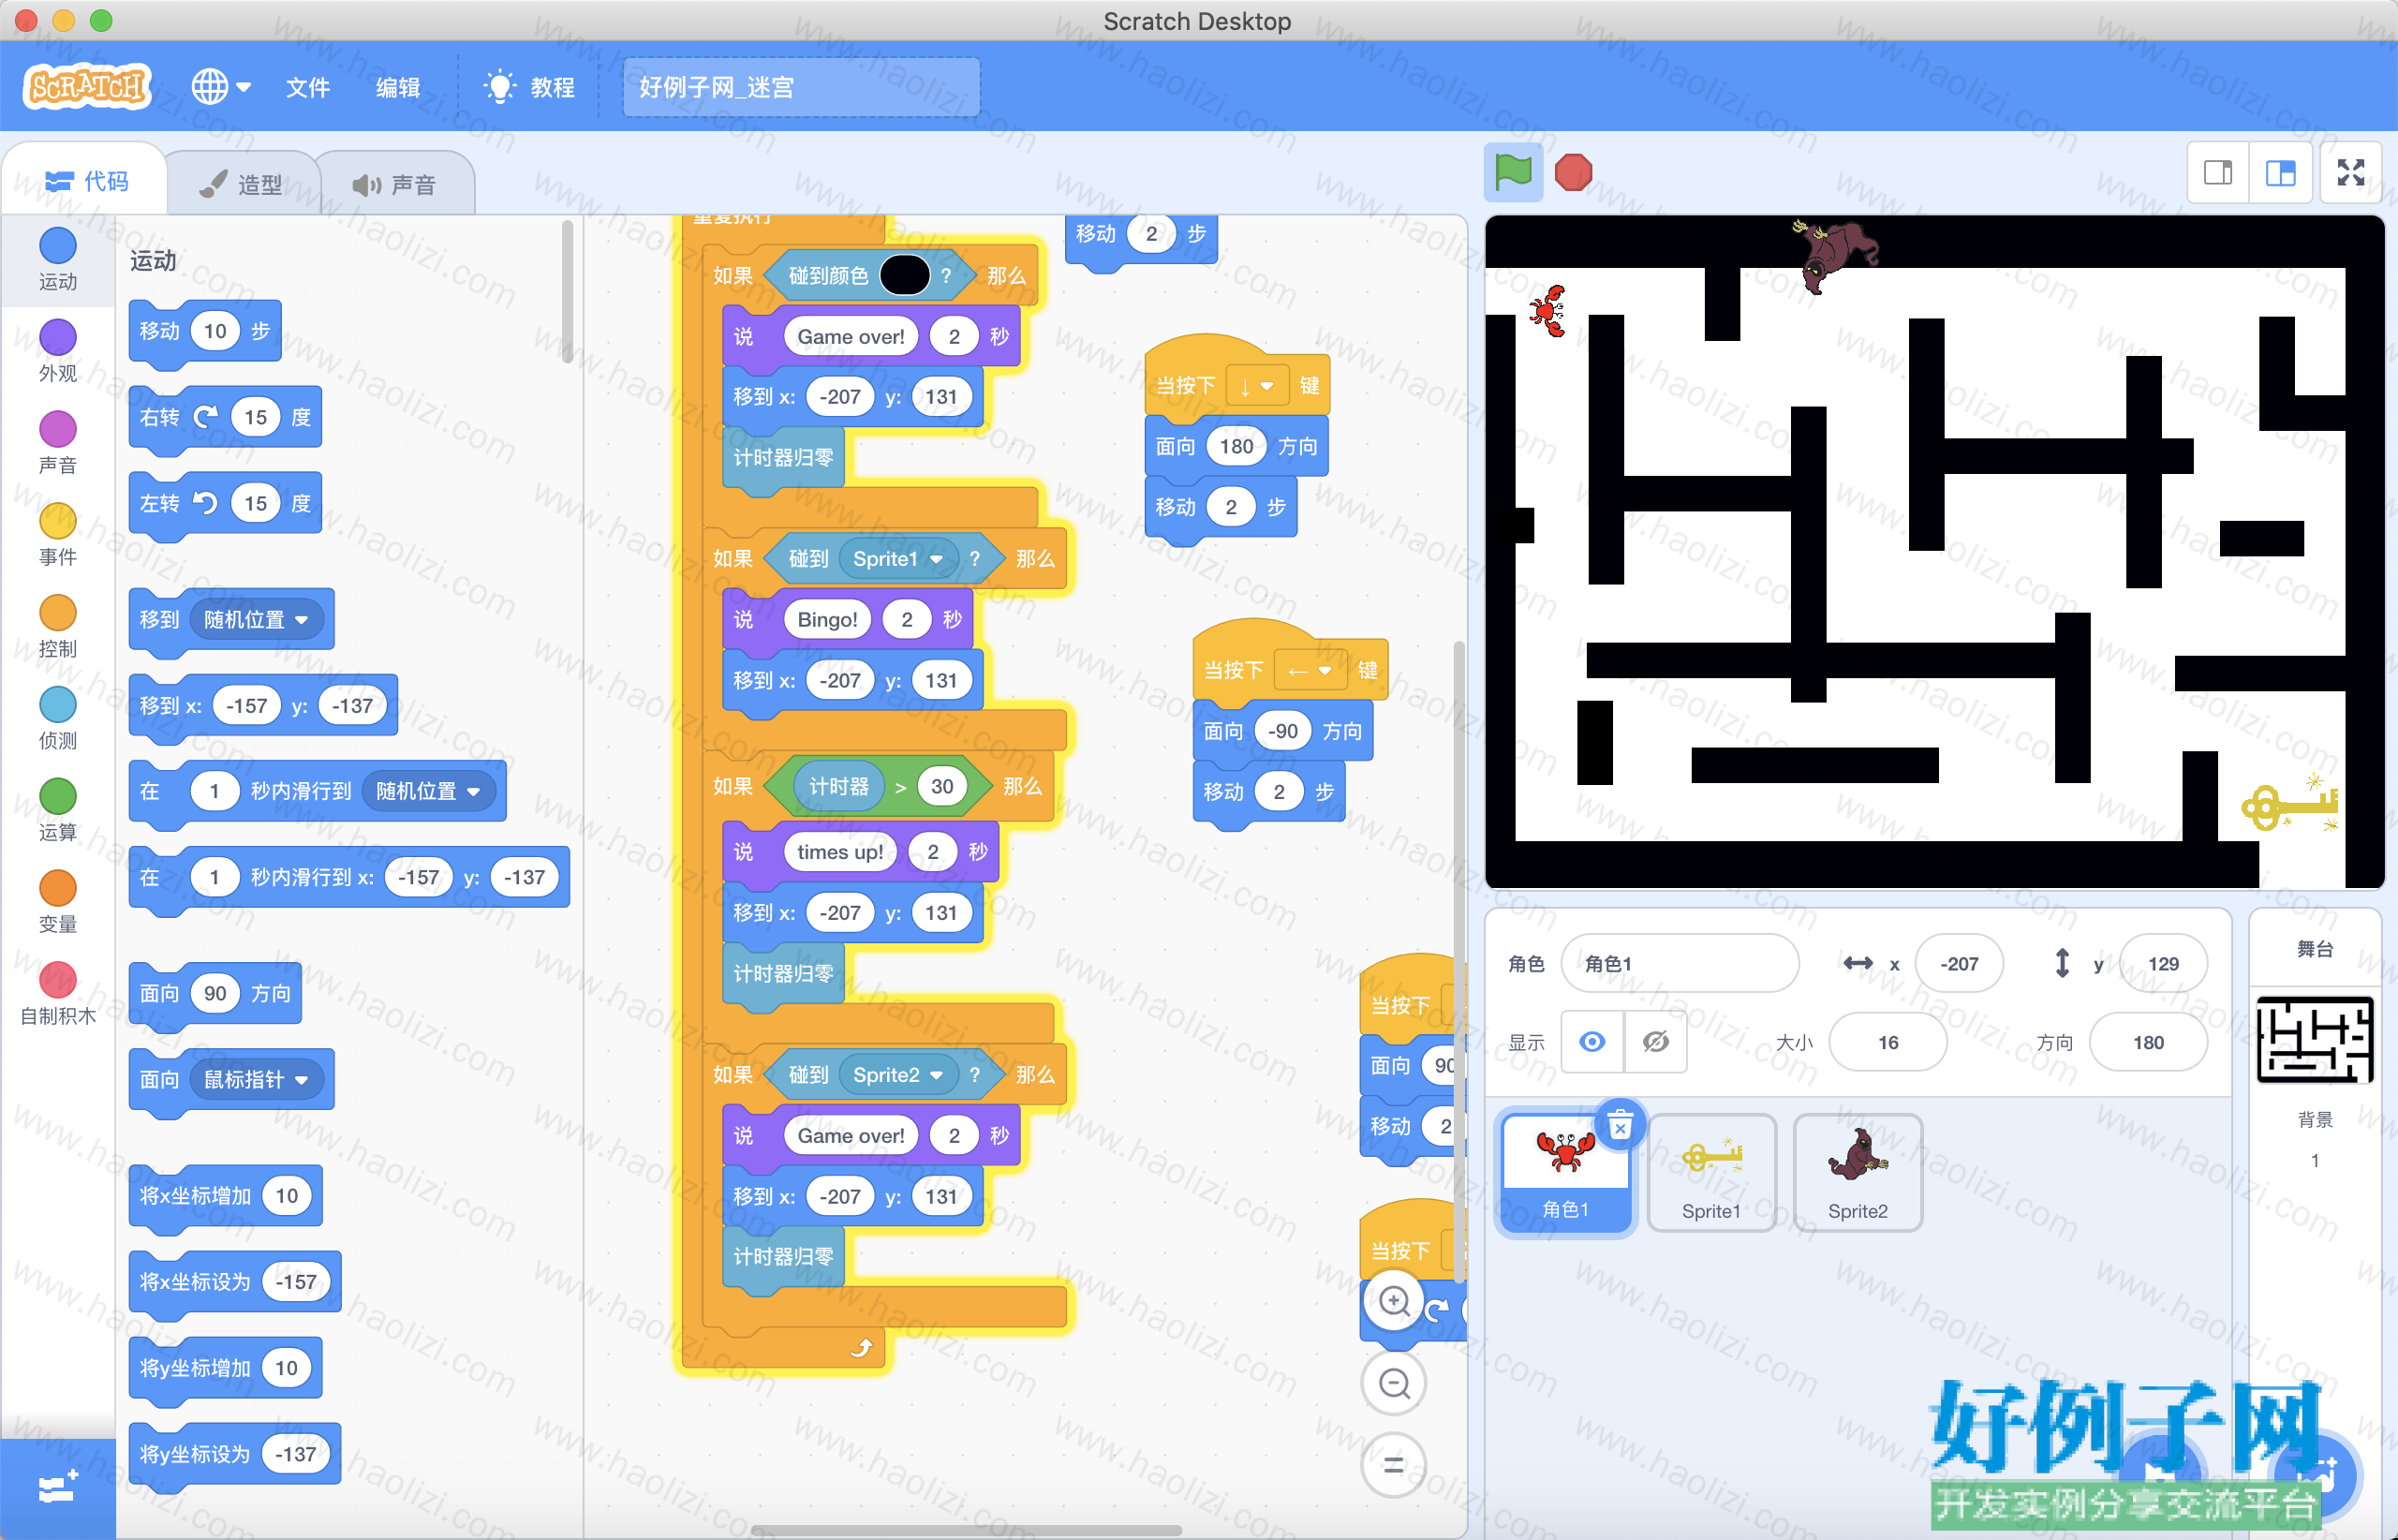Open Sprite2 dropdown in 碰到 block
This screenshot has height=1540, width=2398.
[897, 1075]
